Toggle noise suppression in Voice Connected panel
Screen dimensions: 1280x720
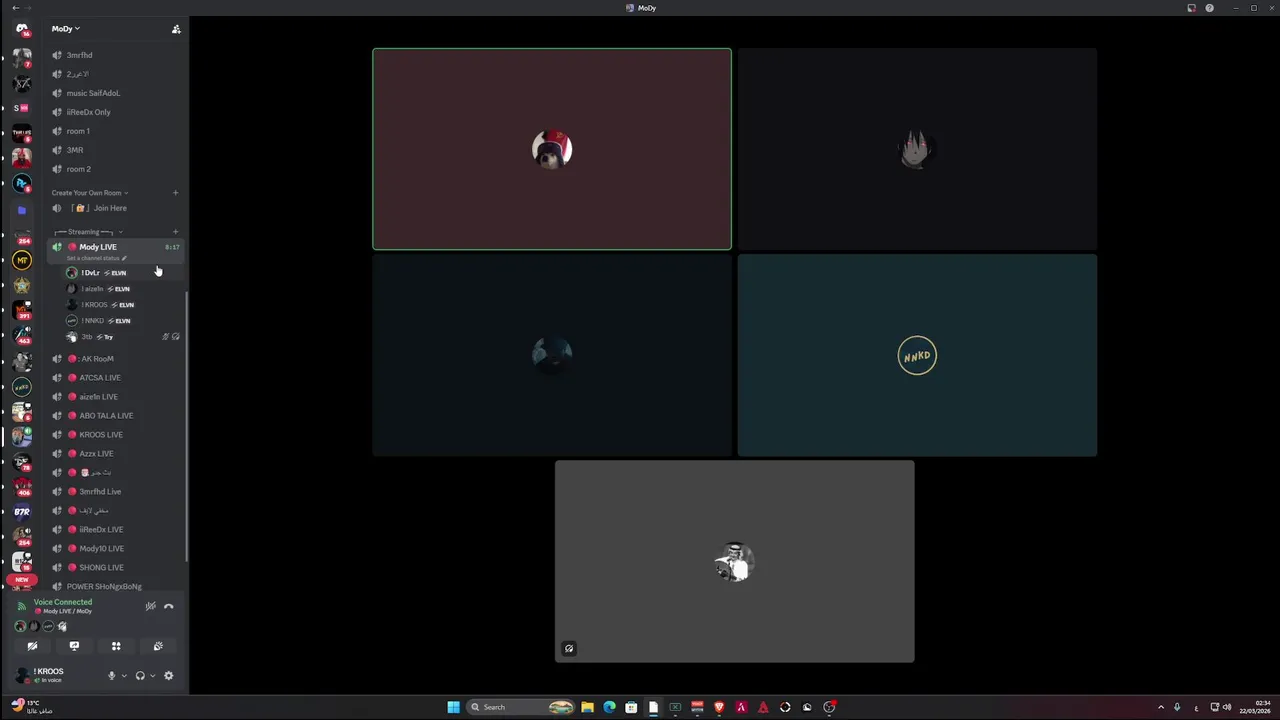pos(151,606)
